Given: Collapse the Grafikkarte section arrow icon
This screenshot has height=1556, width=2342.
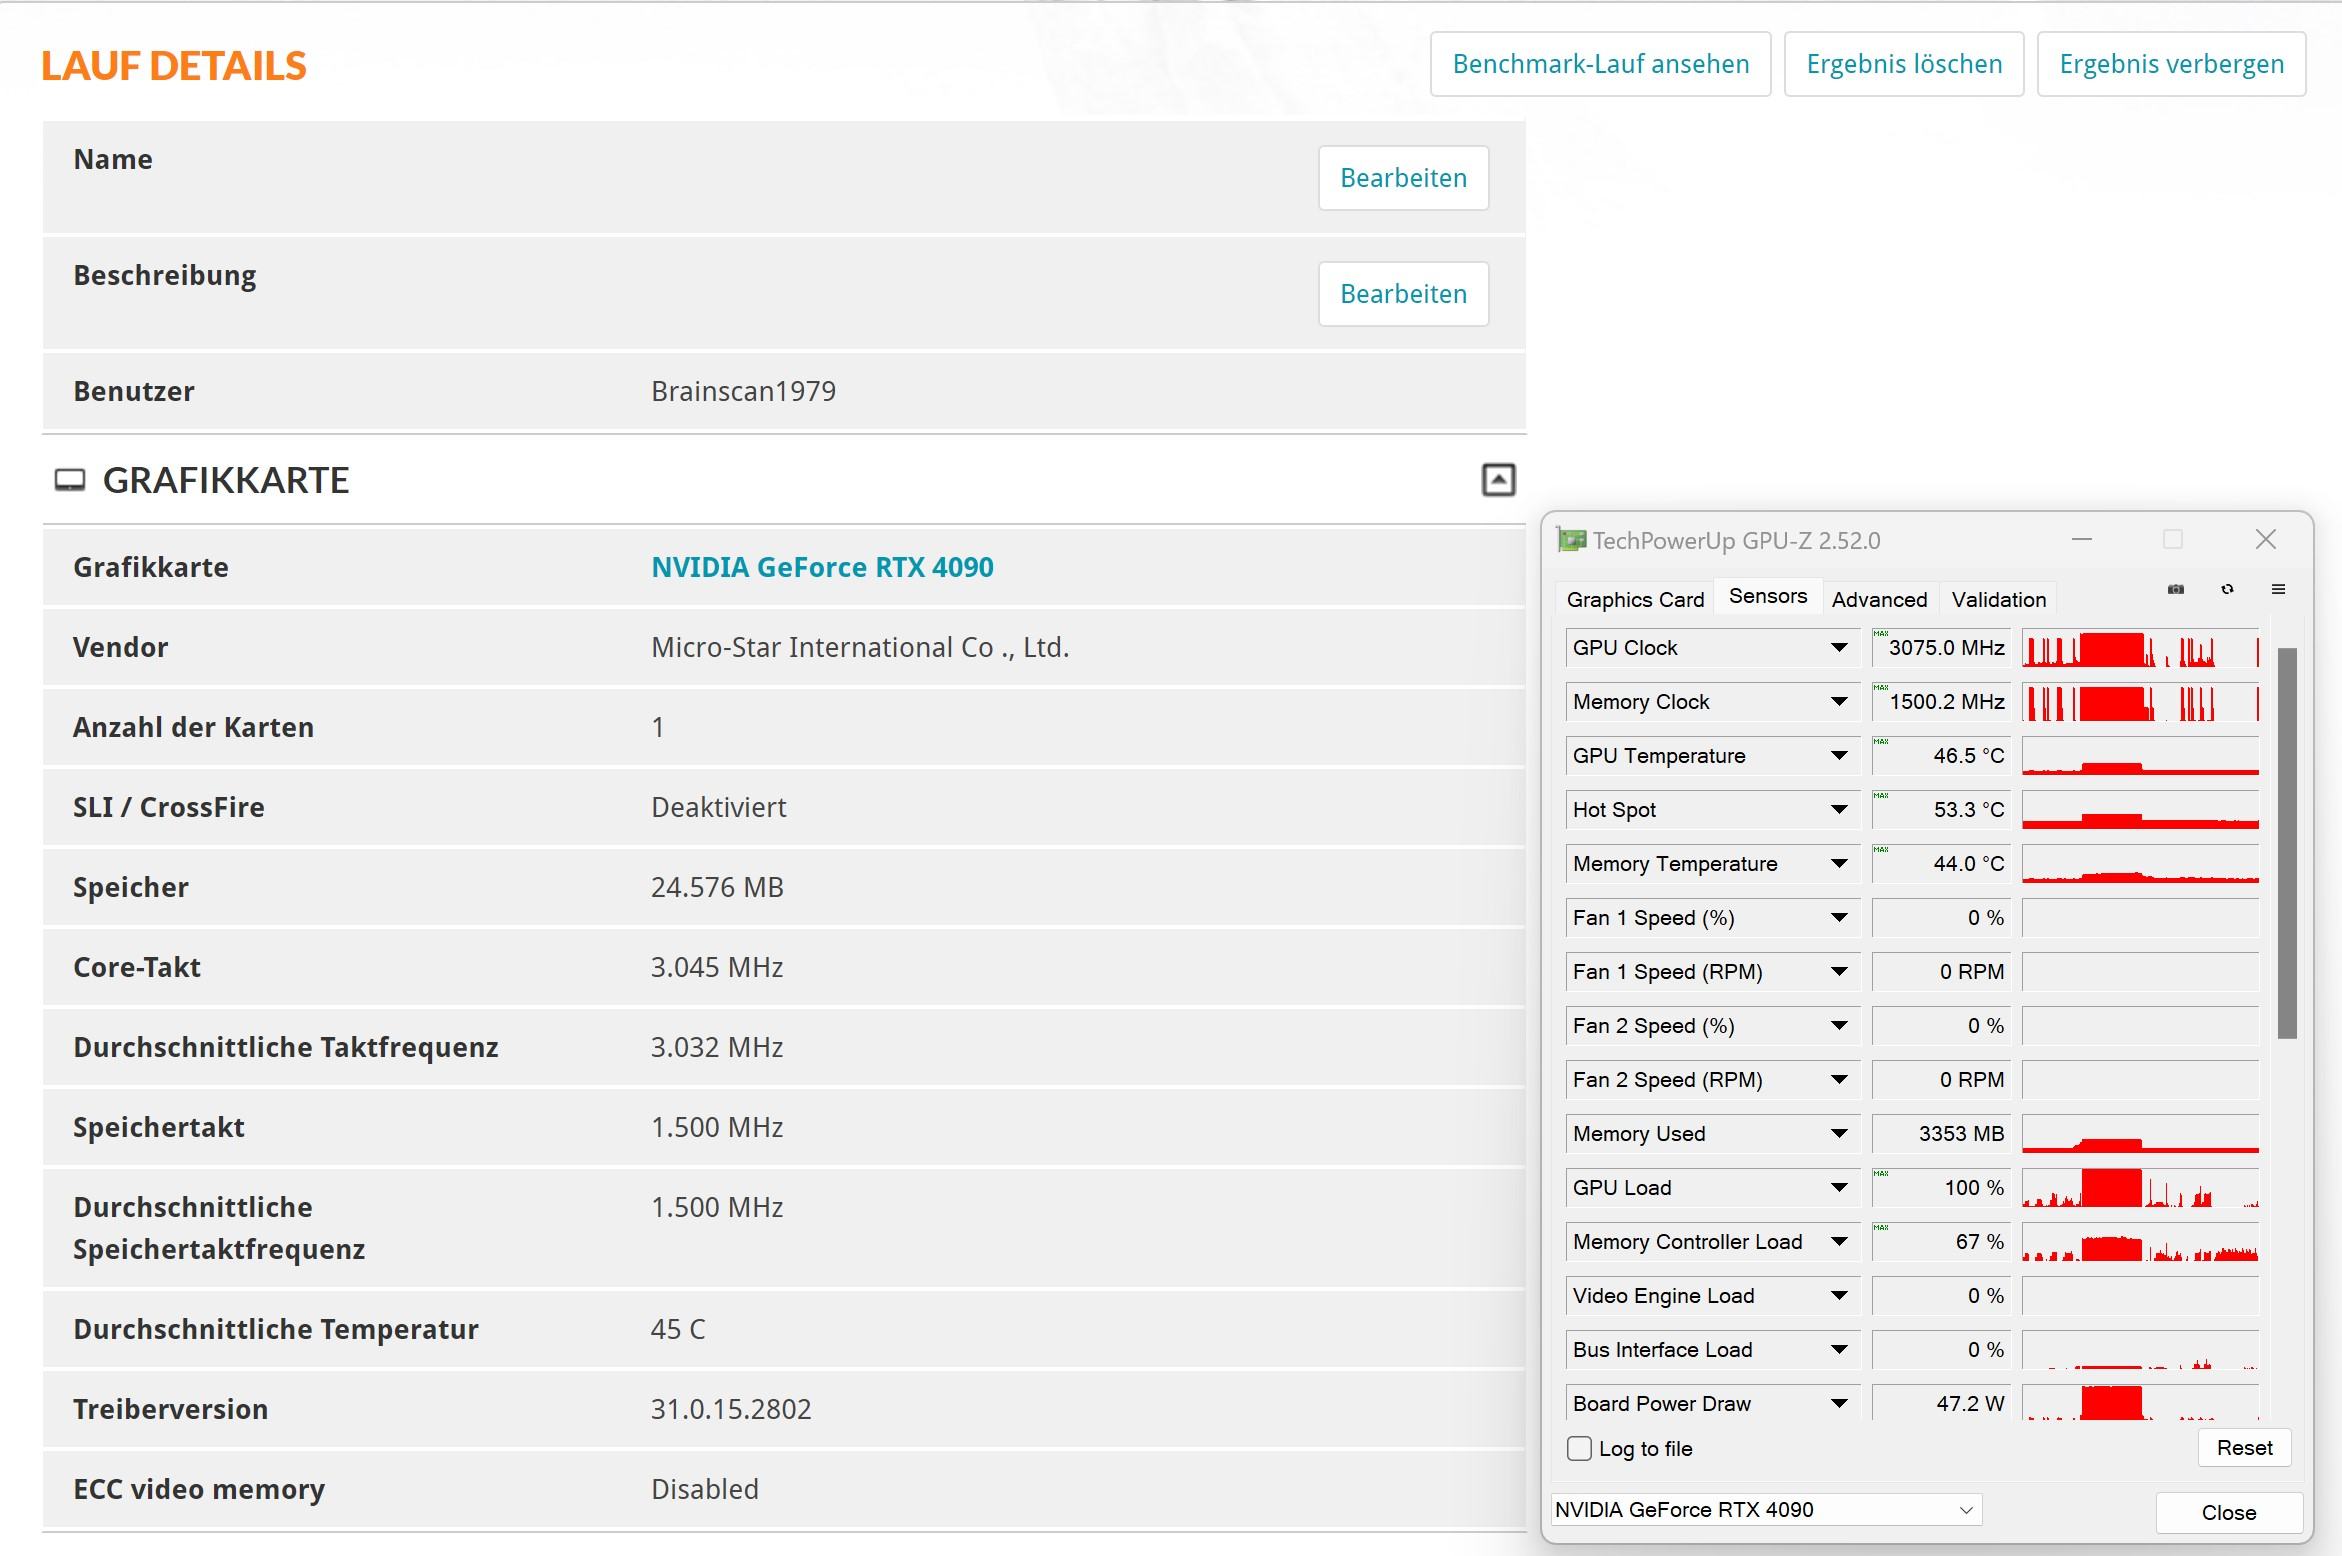Looking at the screenshot, I should click(1497, 480).
